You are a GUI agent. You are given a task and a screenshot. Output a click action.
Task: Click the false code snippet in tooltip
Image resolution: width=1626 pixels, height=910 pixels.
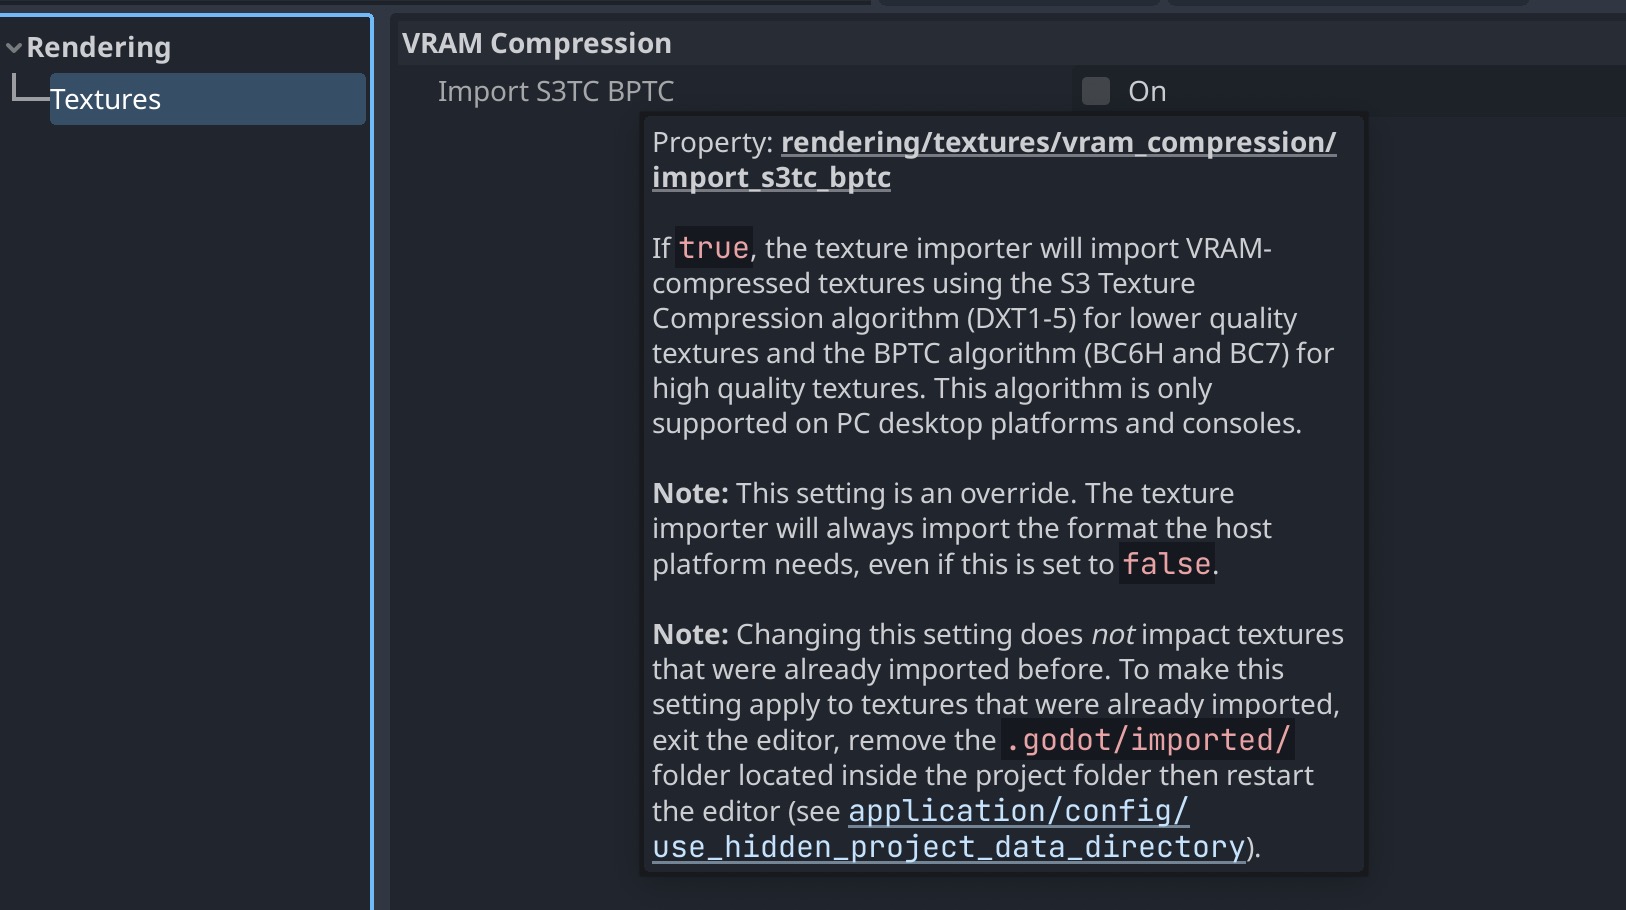tap(1167, 564)
